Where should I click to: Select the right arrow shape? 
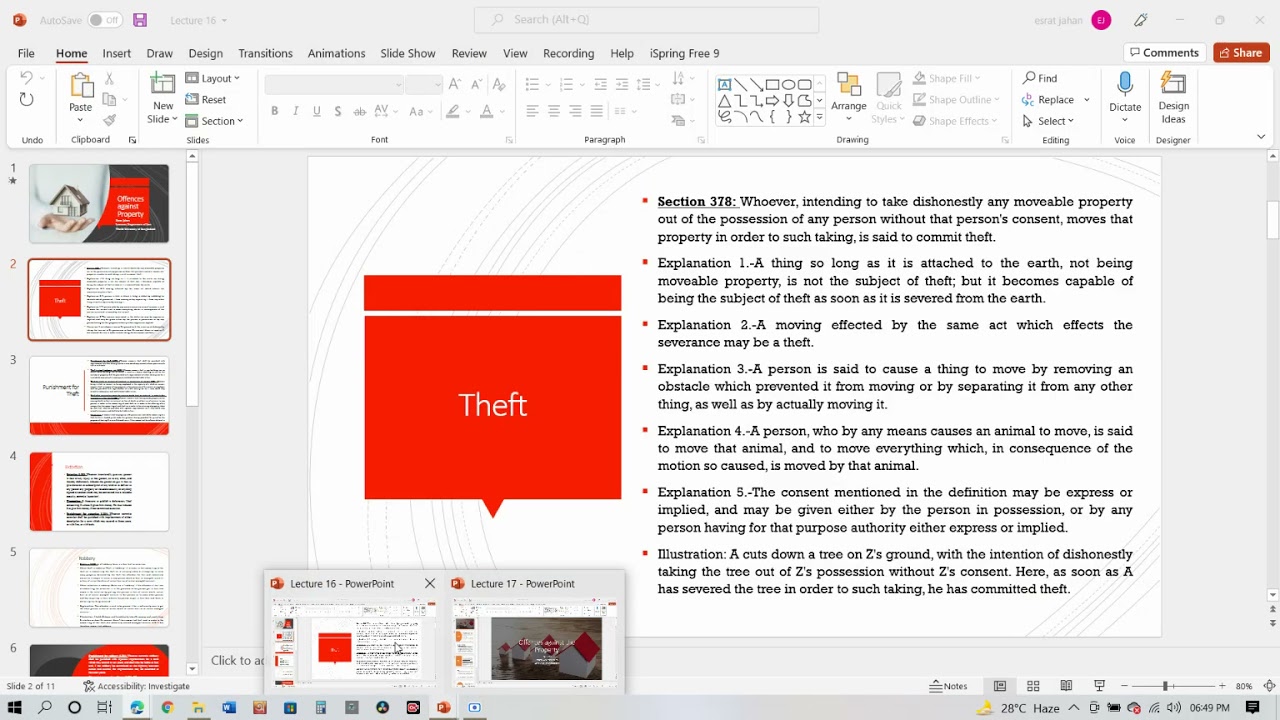pyautogui.click(x=773, y=100)
